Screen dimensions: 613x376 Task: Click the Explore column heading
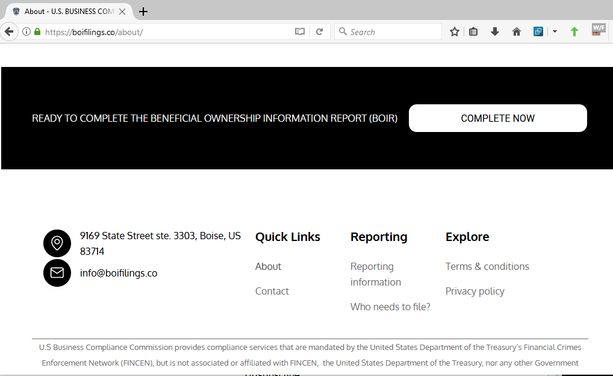467,237
